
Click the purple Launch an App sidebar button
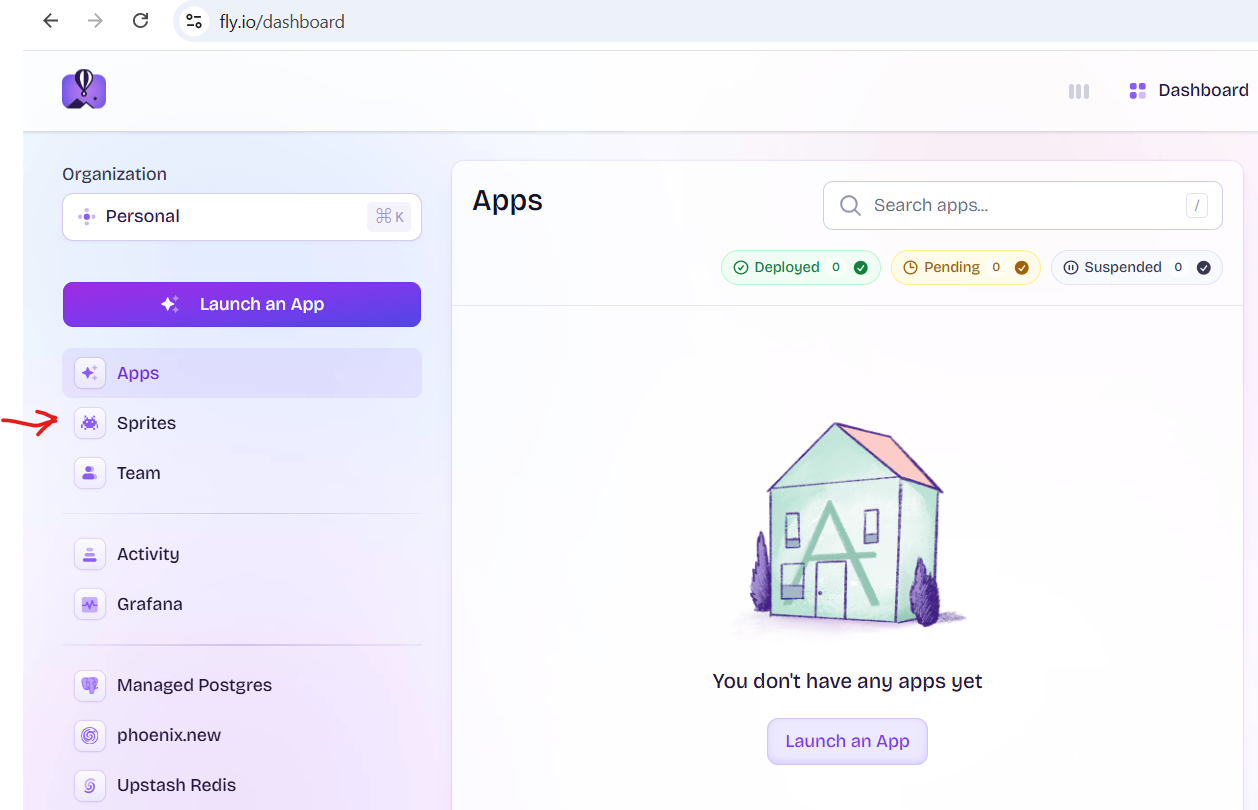[242, 304]
